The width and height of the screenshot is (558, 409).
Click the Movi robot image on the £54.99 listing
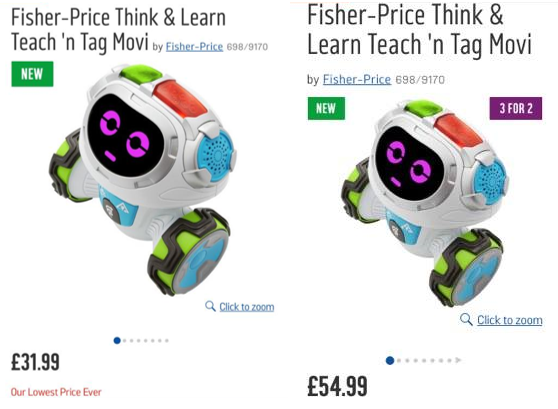[x=425, y=203]
